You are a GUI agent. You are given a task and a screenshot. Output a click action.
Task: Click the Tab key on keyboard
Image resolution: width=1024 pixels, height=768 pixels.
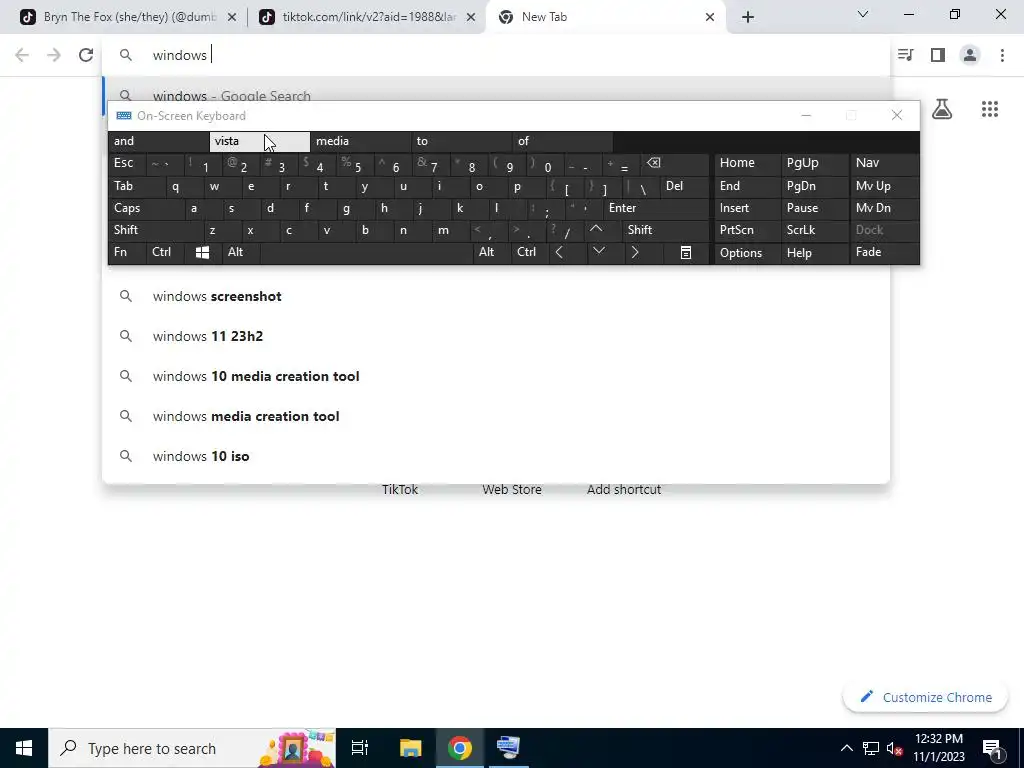[136, 186]
